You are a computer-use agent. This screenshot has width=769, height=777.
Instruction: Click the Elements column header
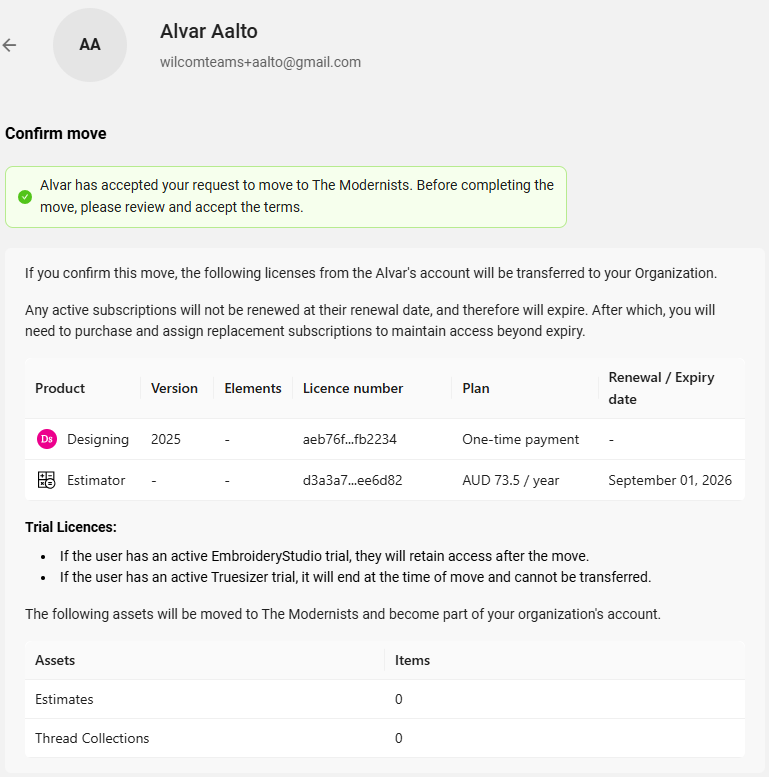(253, 388)
